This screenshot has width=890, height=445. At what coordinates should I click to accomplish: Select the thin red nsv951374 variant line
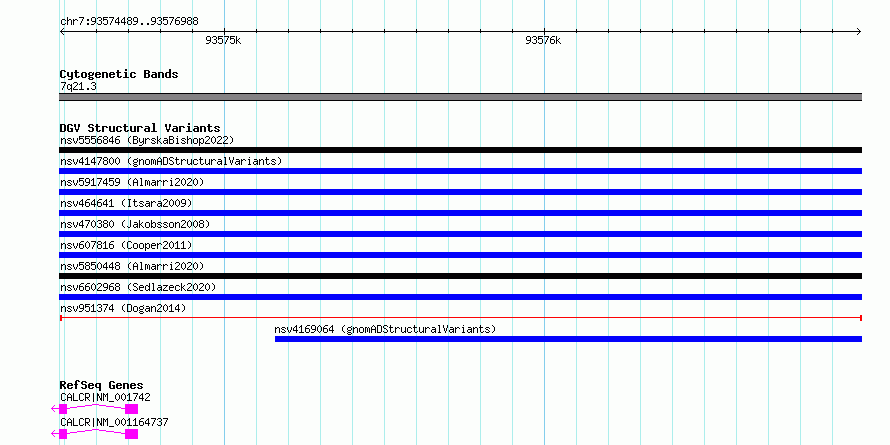point(460,318)
